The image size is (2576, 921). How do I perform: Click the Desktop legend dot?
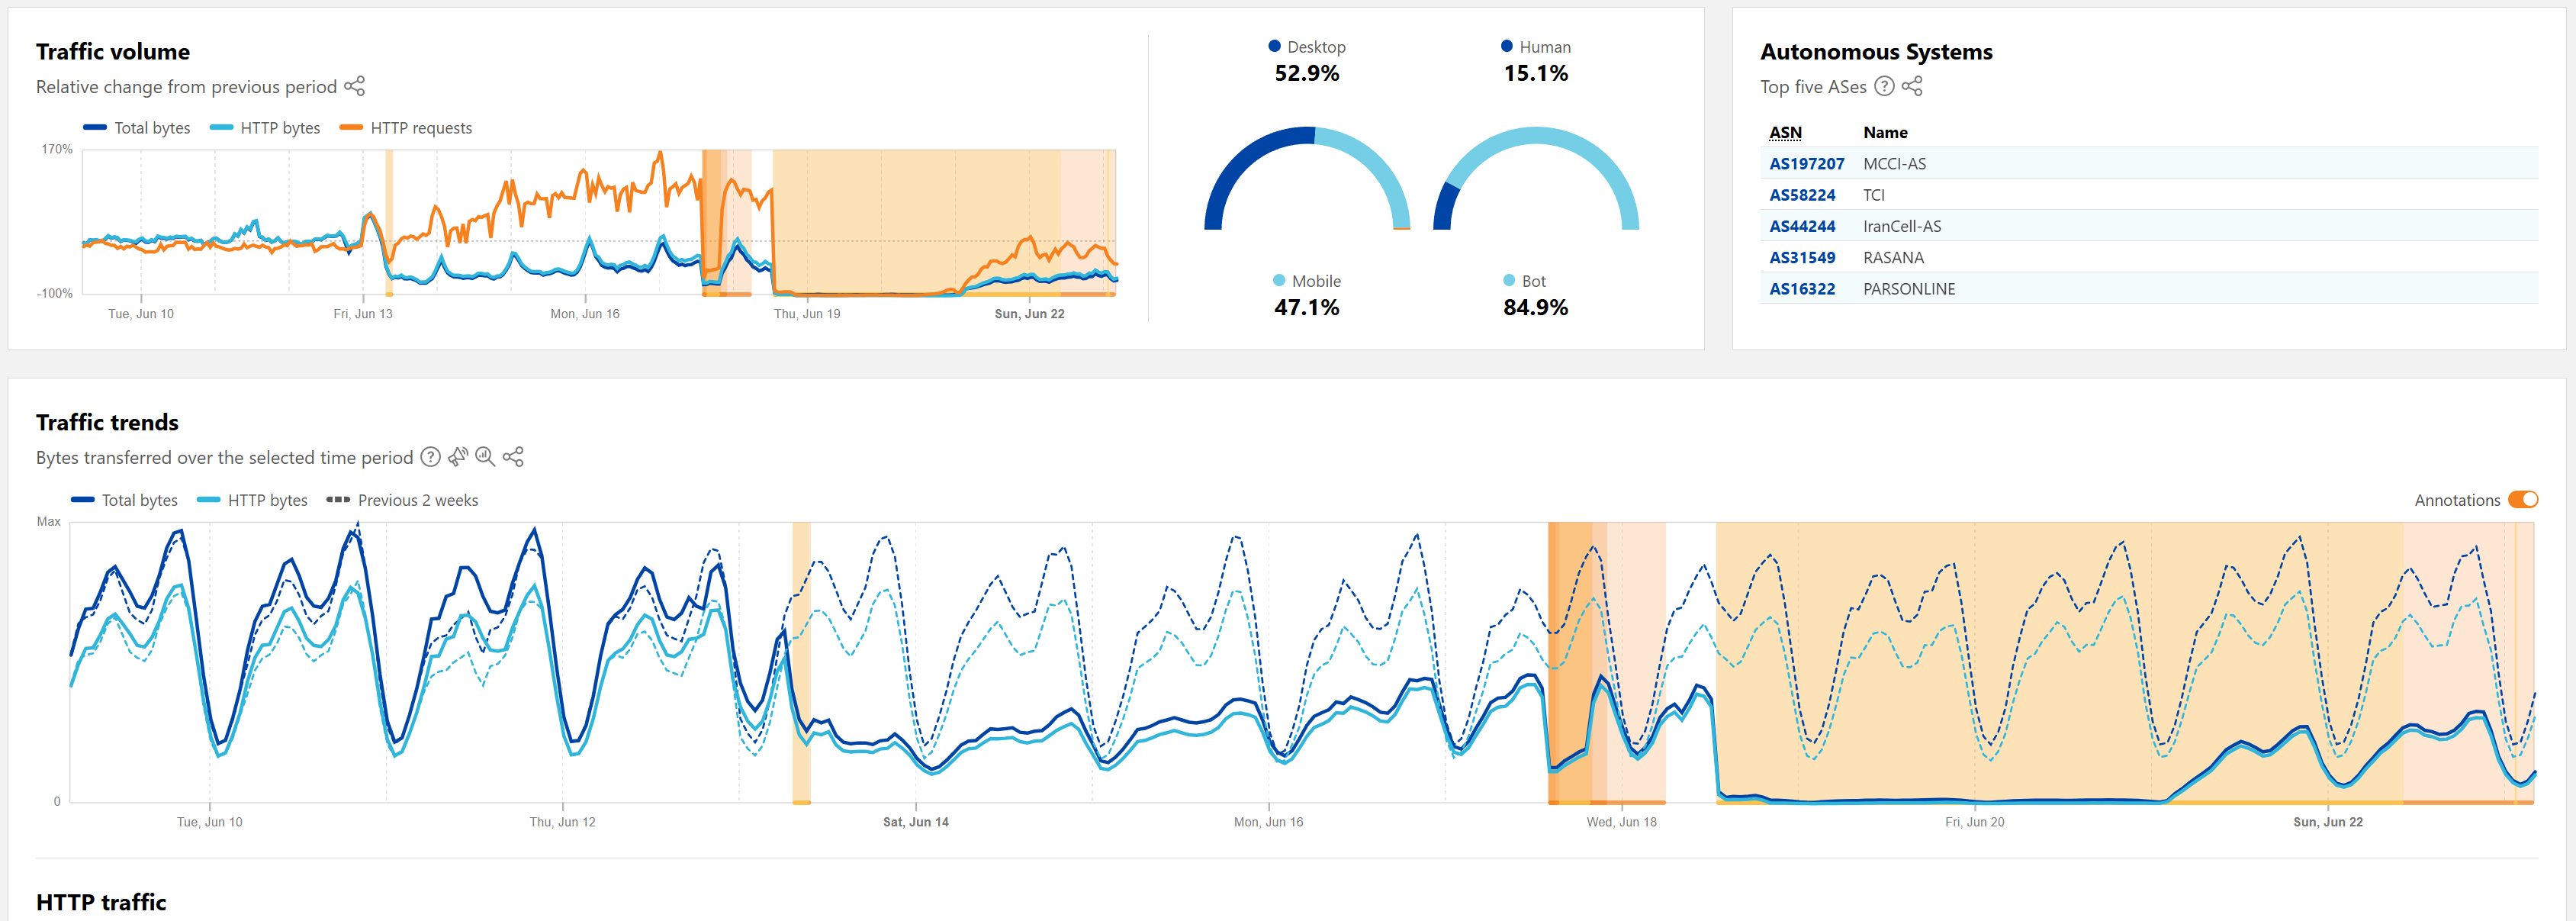click(1274, 46)
